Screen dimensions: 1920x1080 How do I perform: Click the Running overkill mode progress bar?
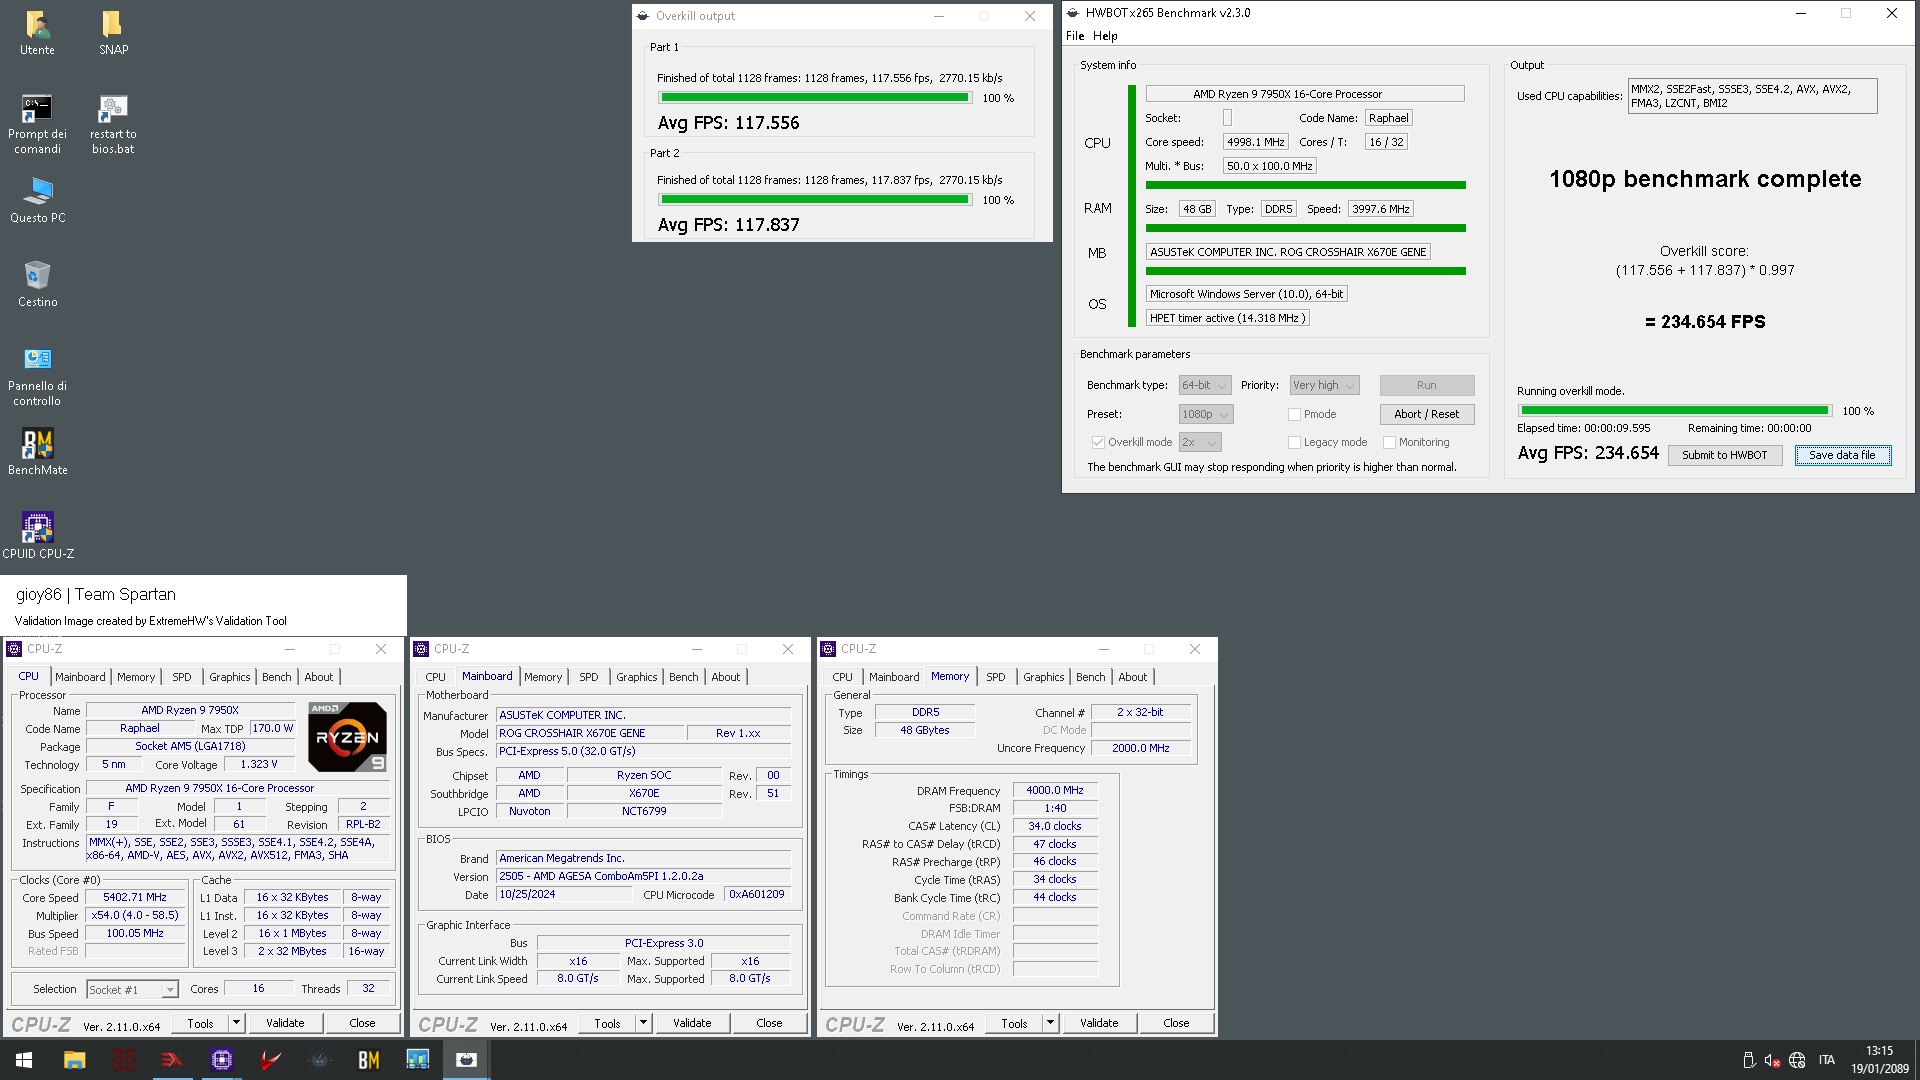[1674, 411]
